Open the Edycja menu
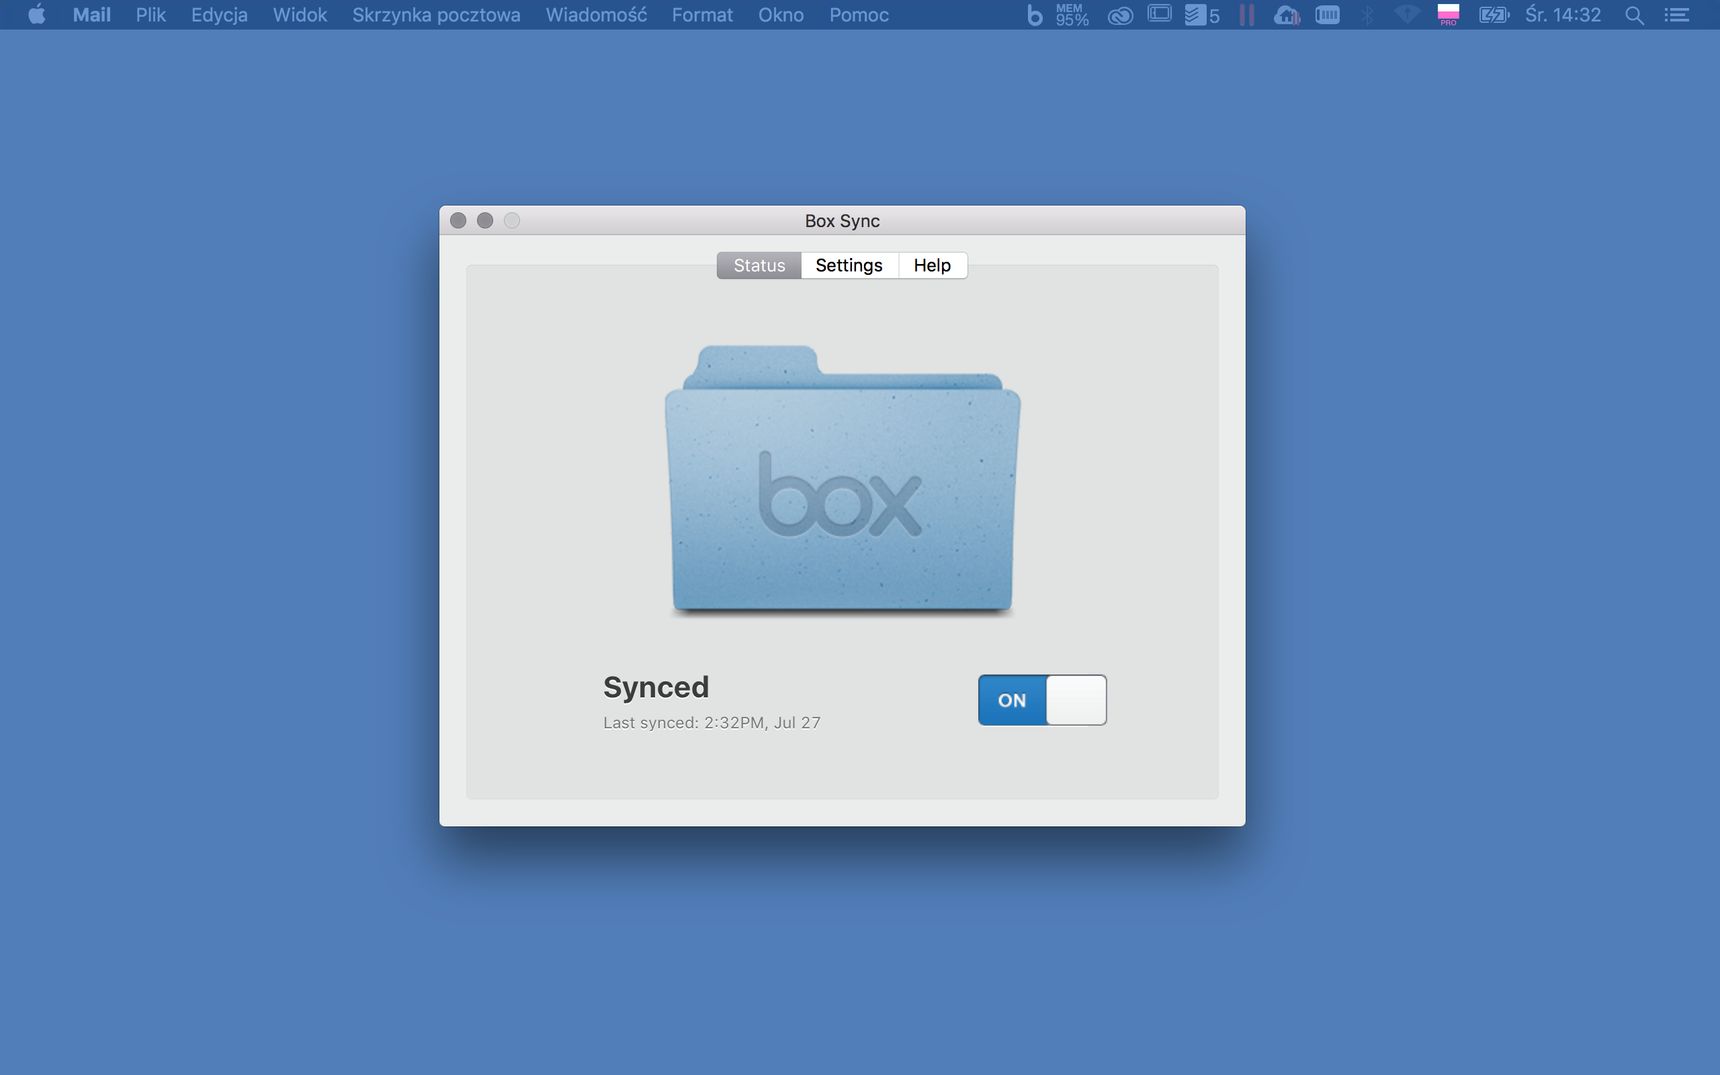The height and width of the screenshot is (1075, 1720). (219, 15)
